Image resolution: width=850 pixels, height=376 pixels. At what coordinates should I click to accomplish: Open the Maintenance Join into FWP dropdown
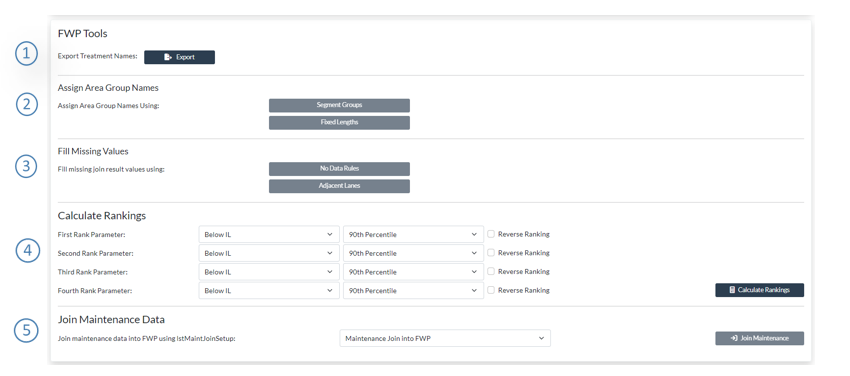pos(445,339)
